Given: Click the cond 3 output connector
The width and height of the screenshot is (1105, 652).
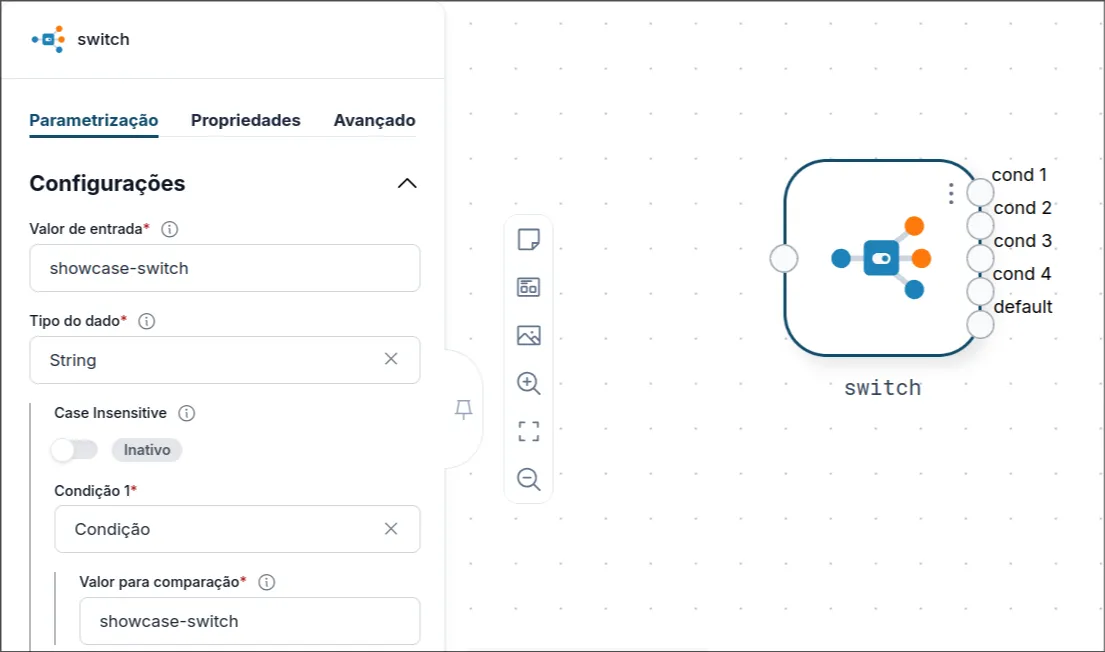Looking at the screenshot, I should pyautogui.click(x=980, y=259).
